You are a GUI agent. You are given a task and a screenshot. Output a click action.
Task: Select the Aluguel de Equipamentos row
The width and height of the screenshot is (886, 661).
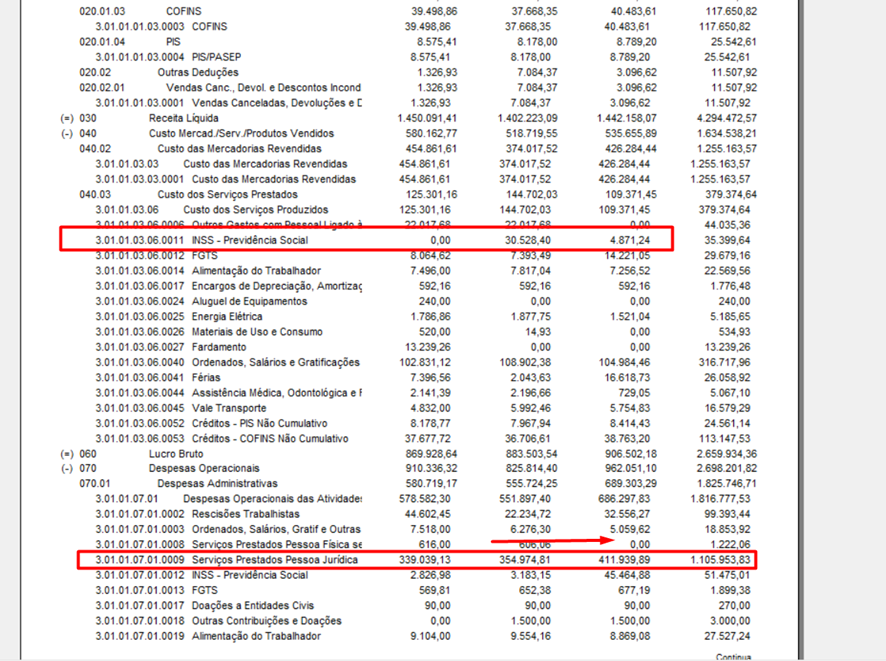tap(250, 301)
